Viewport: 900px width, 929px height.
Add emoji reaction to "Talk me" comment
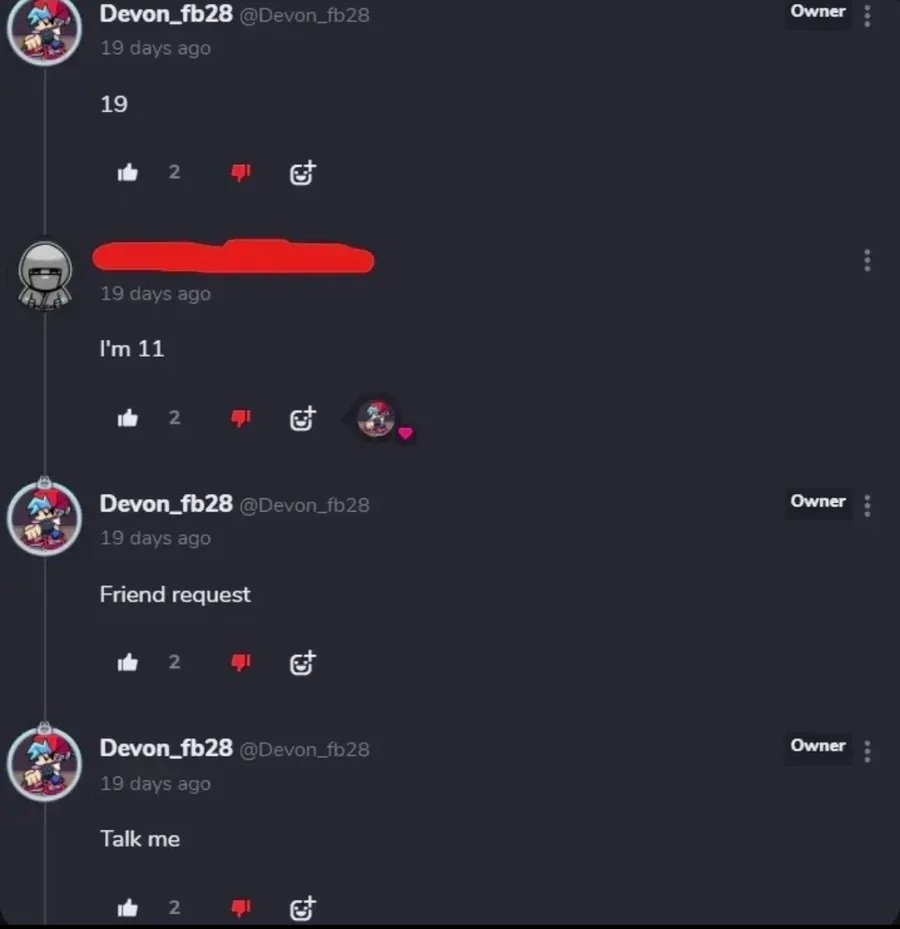(x=303, y=908)
